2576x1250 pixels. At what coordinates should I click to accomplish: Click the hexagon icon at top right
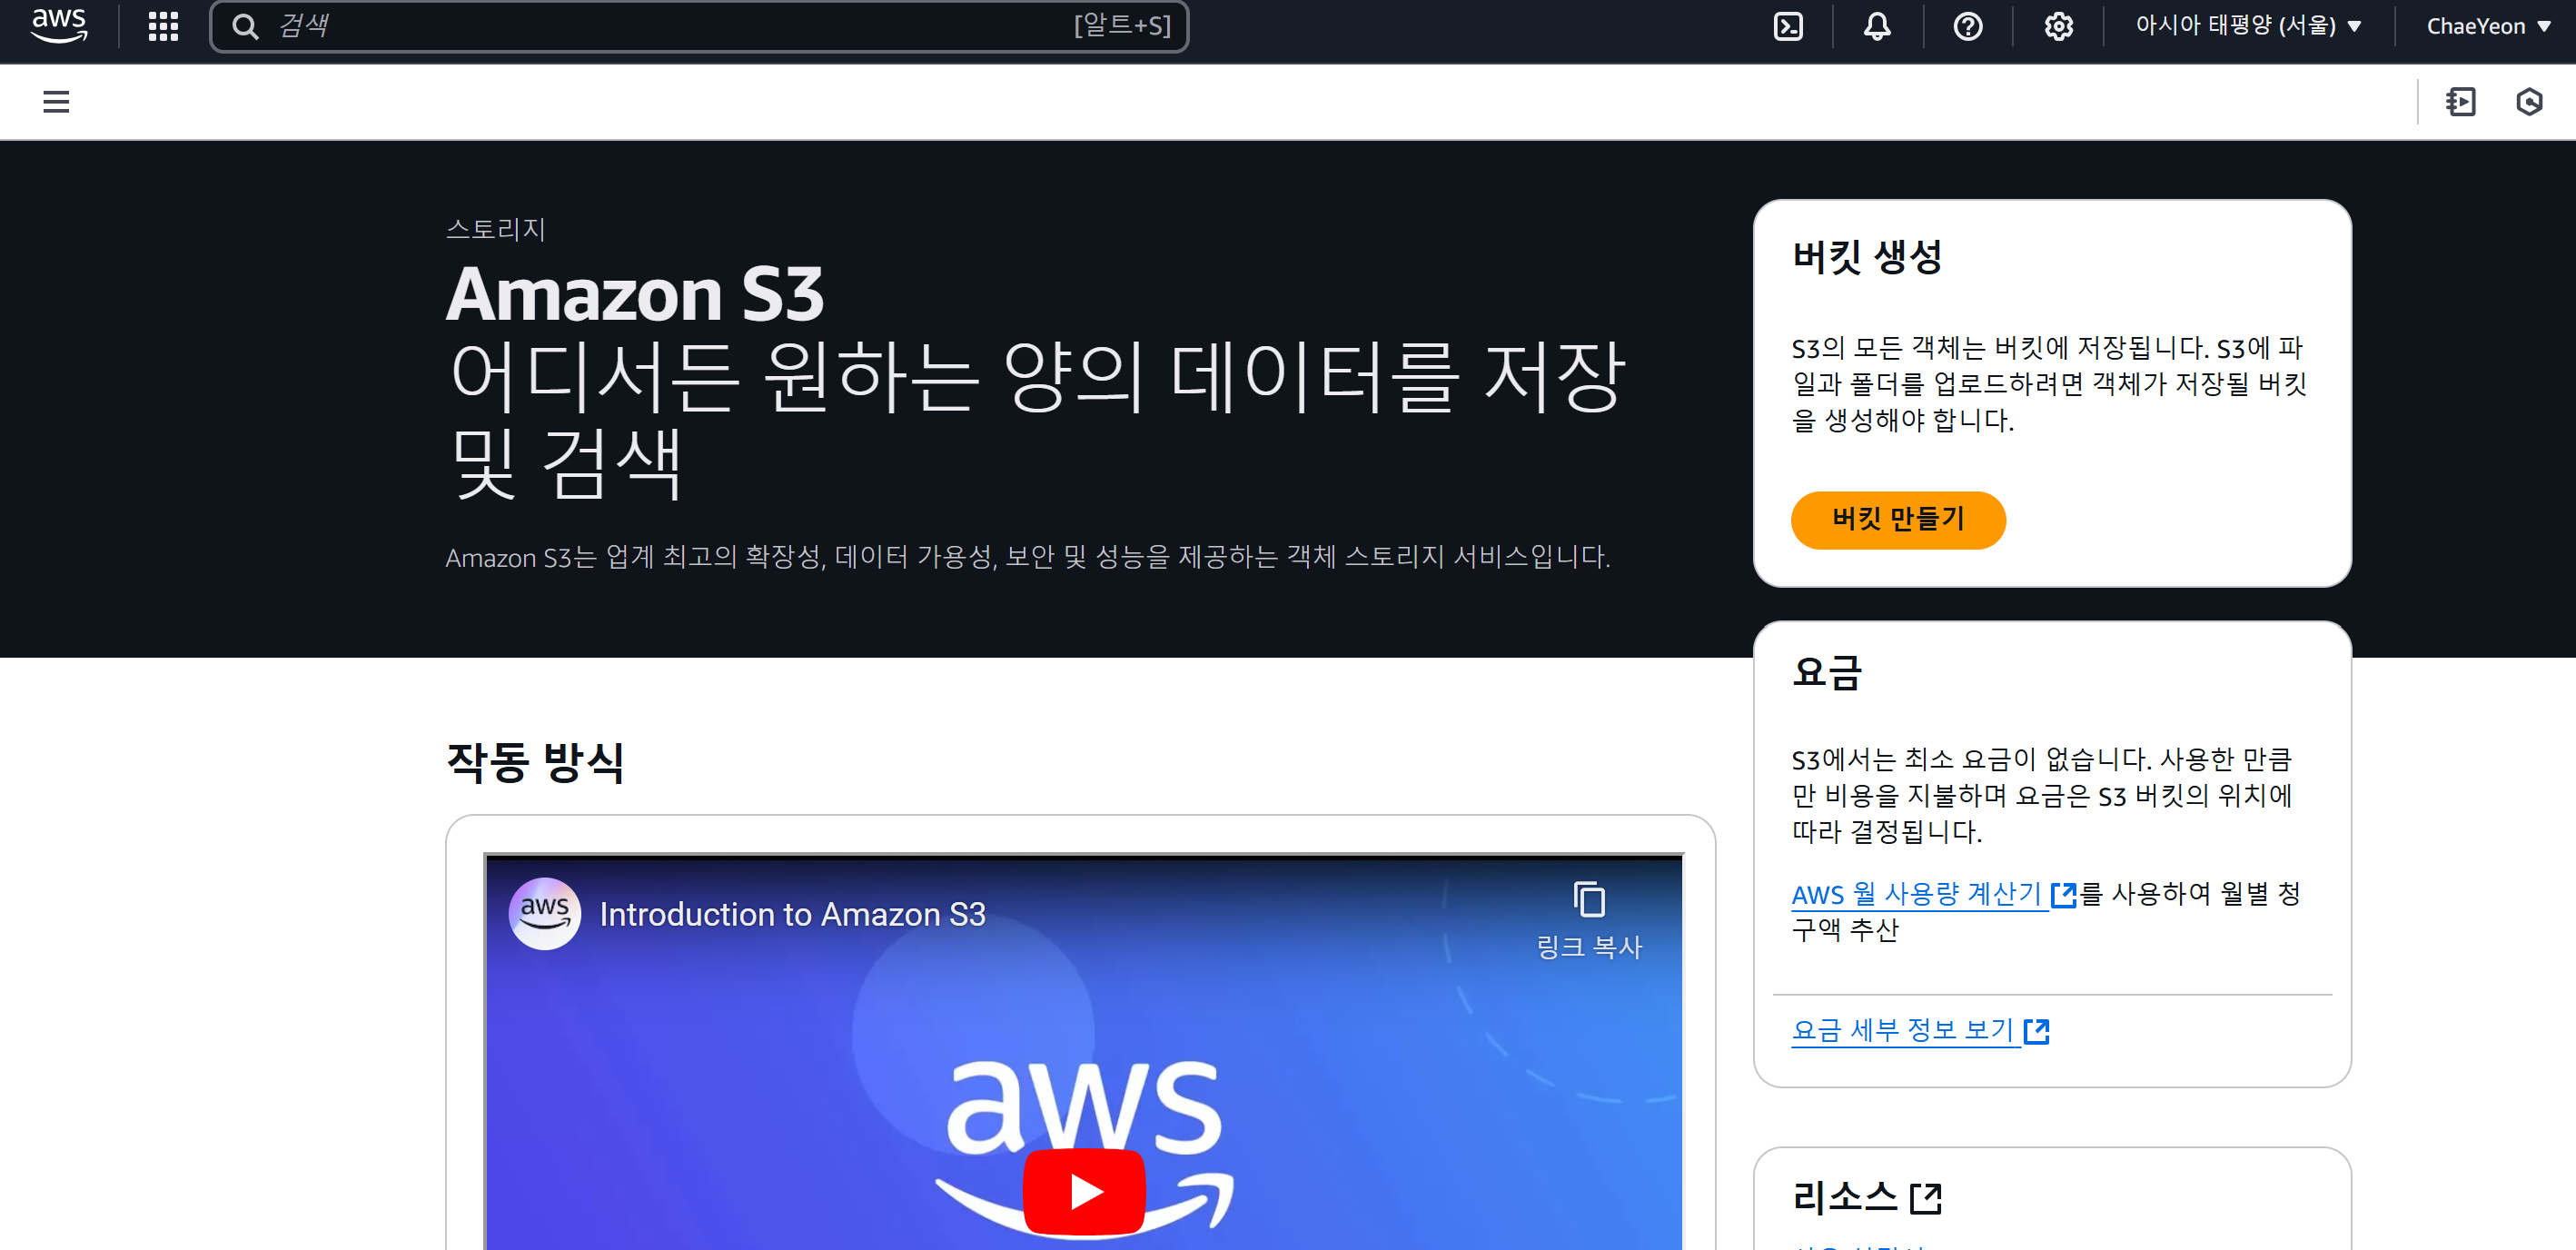[x=2529, y=101]
